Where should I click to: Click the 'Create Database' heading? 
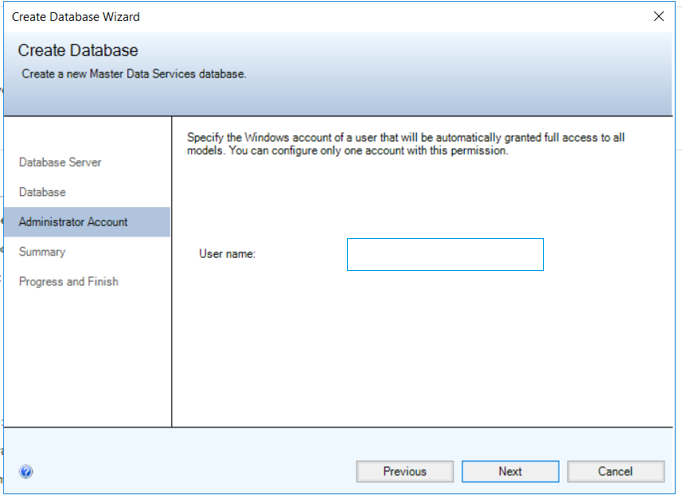coord(78,50)
